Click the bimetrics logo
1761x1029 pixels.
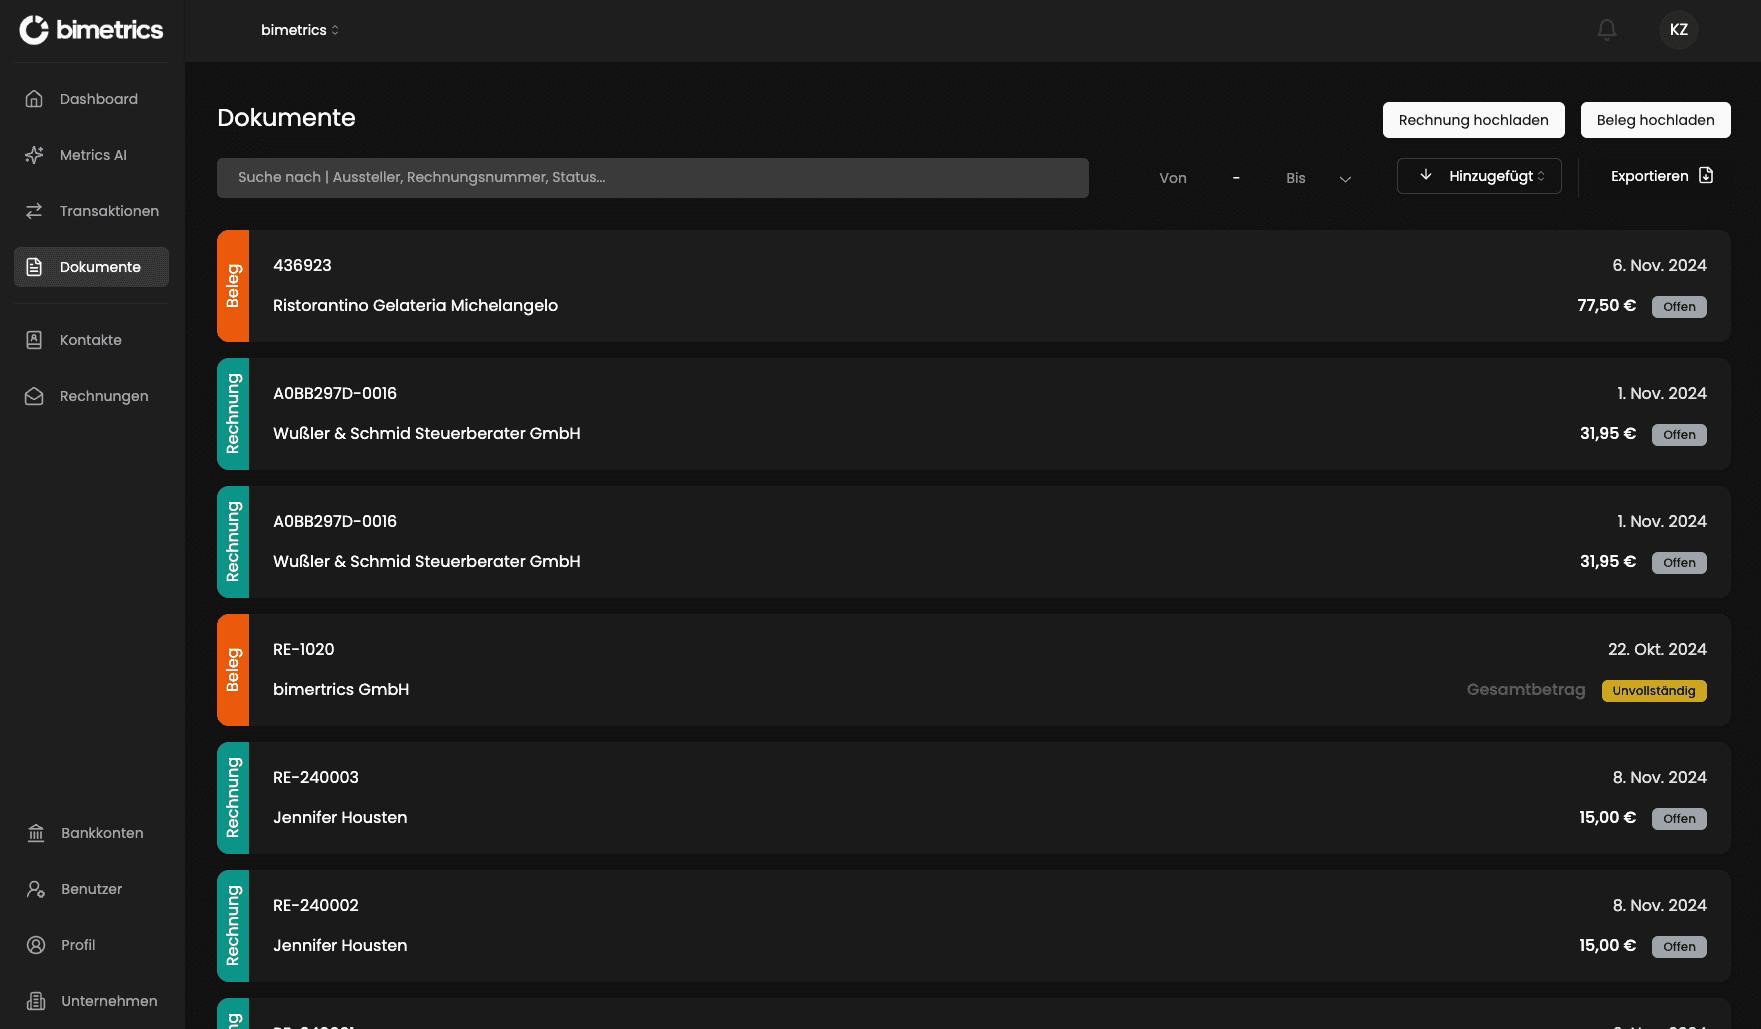(91, 30)
